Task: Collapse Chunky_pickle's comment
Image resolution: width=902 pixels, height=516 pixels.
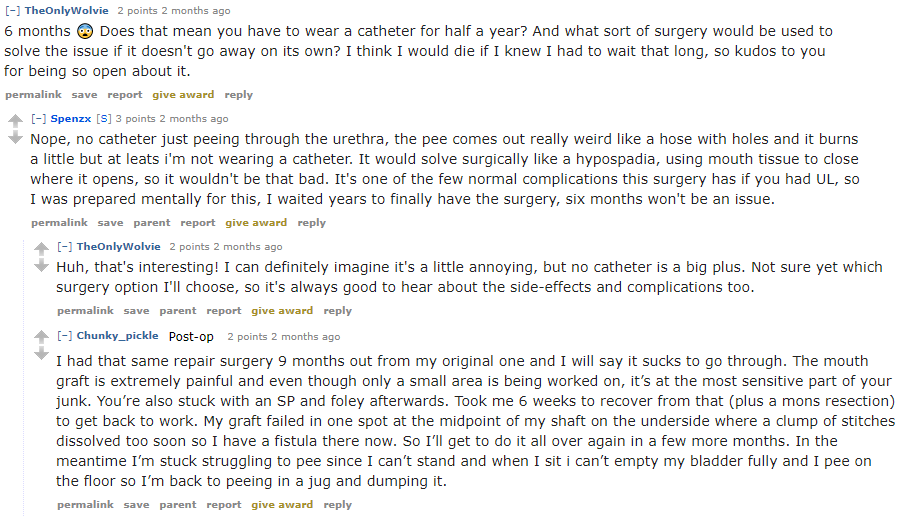Action: coord(64,336)
